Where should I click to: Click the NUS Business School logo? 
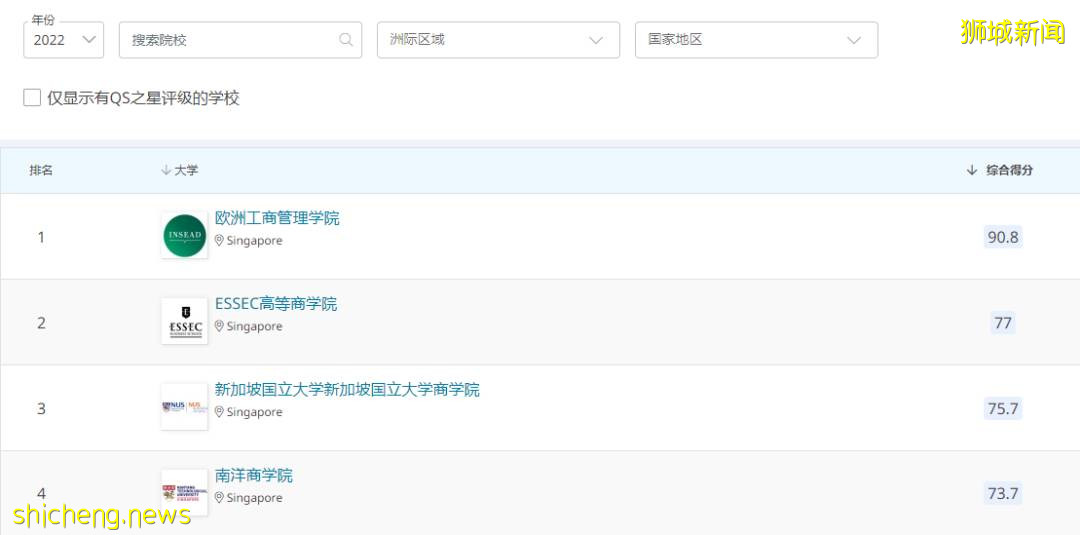pos(185,407)
